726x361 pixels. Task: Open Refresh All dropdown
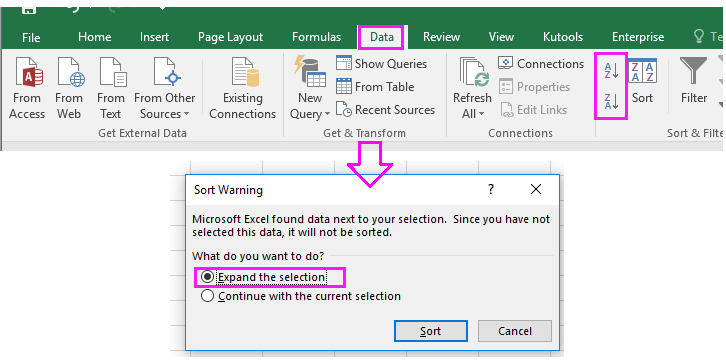[472, 88]
